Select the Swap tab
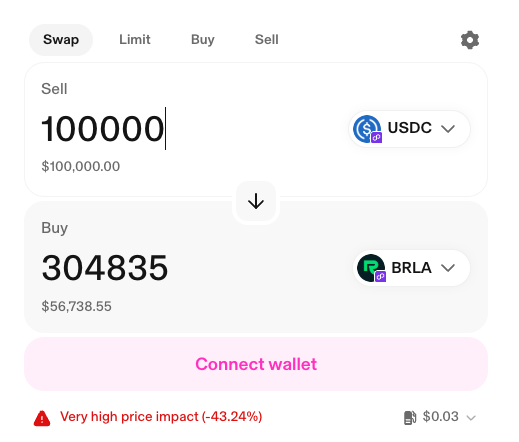The height and width of the screenshot is (442, 519). (x=61, y=40)
